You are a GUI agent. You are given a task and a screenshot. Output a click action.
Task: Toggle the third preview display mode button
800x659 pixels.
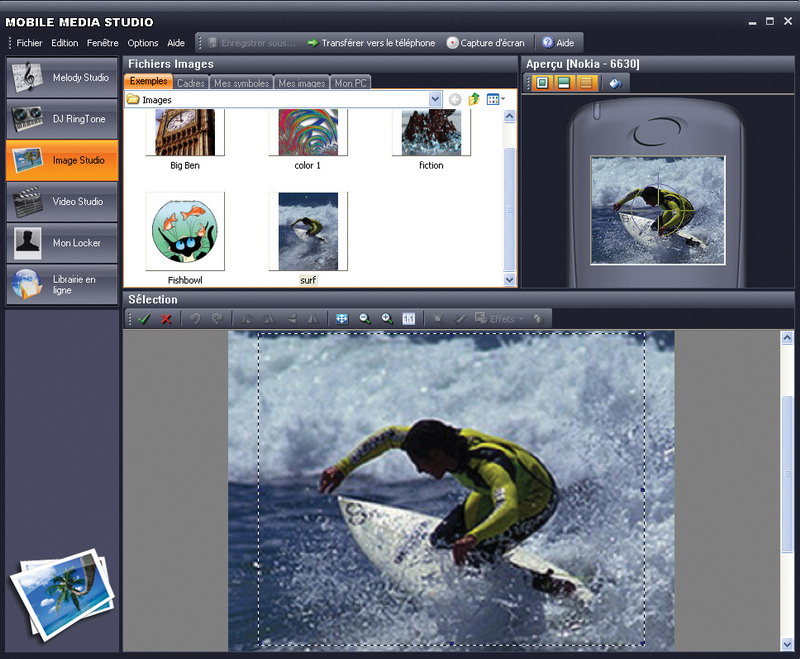[x=586, y=83]
